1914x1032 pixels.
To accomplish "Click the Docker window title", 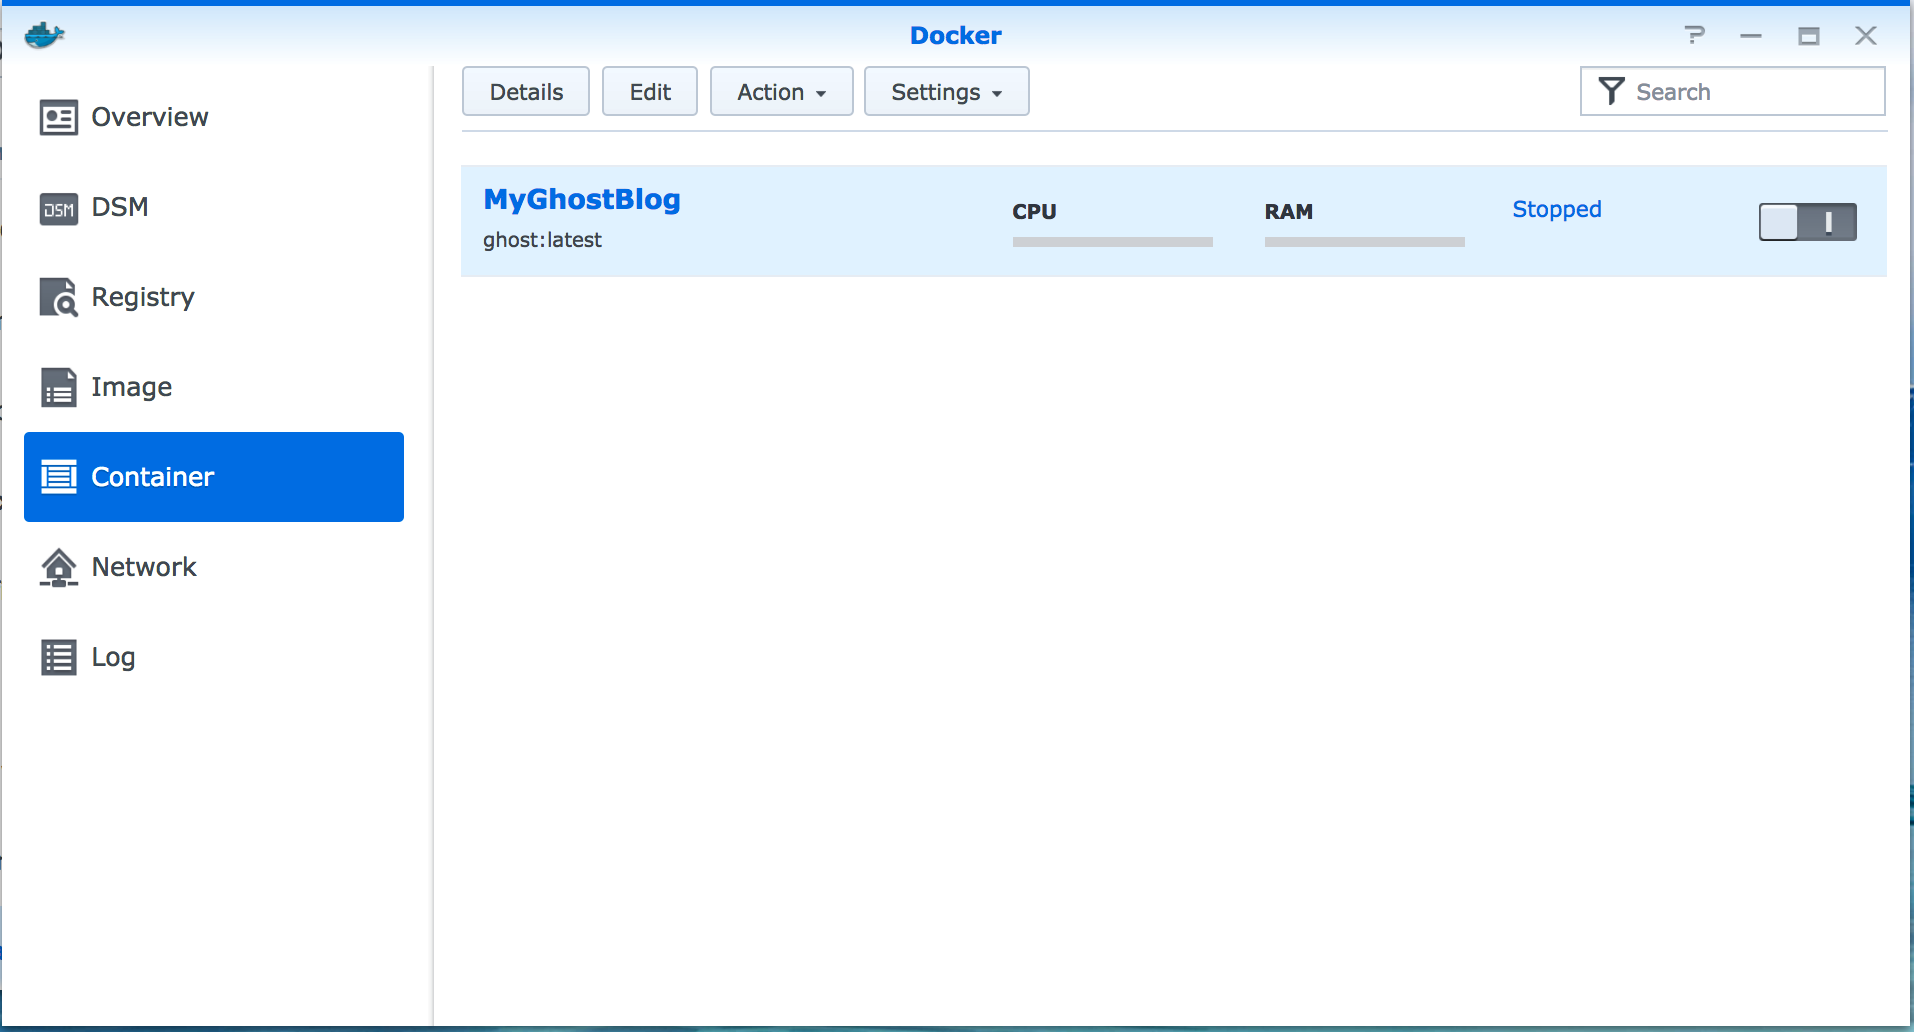I will (x=956, y=36).
